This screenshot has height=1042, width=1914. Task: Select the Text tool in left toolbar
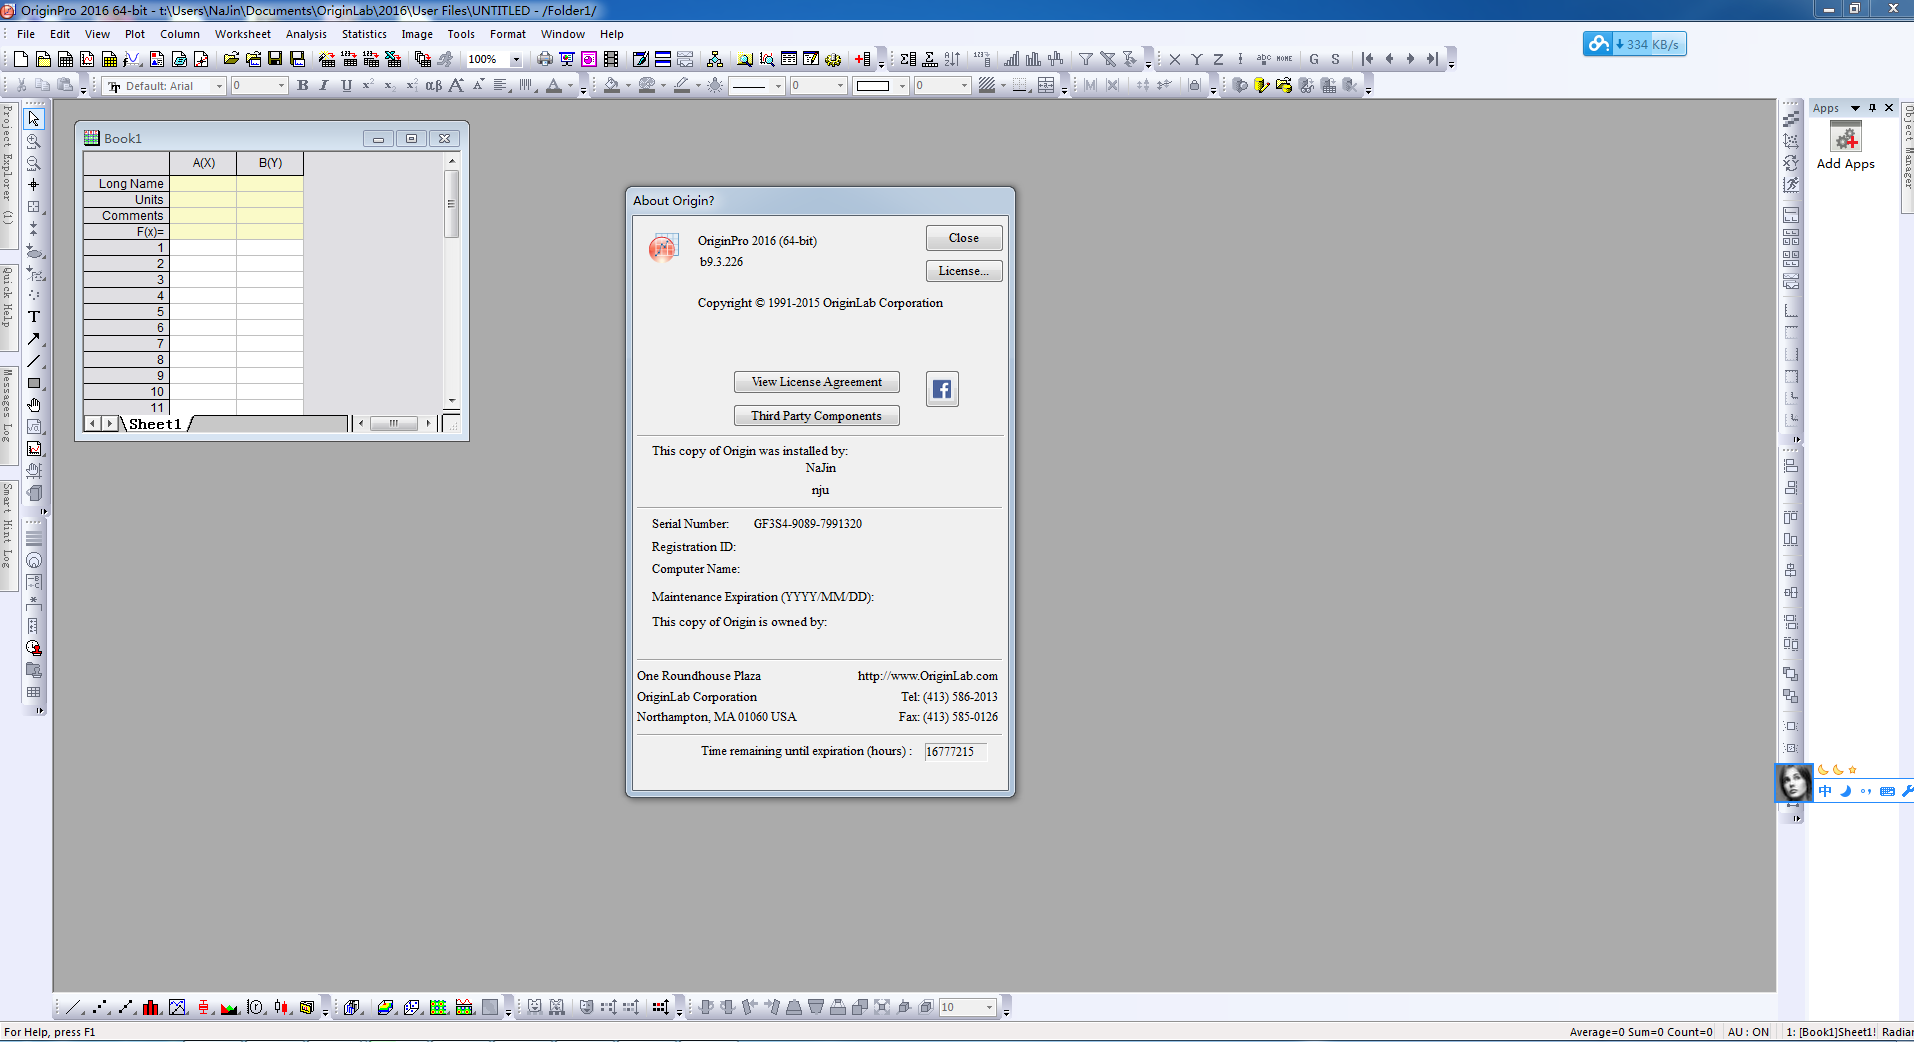coord(34,317)
